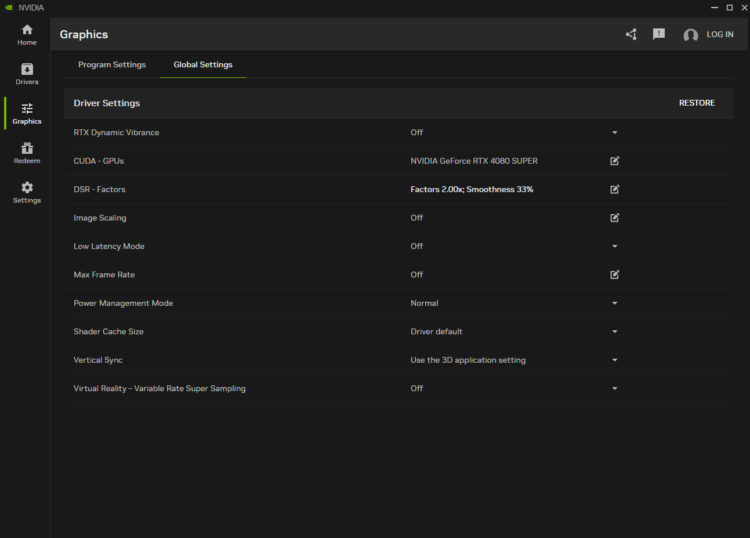Click the user account avatar icon
Viewport: 750px width, 538px height.
coord(690,35)
